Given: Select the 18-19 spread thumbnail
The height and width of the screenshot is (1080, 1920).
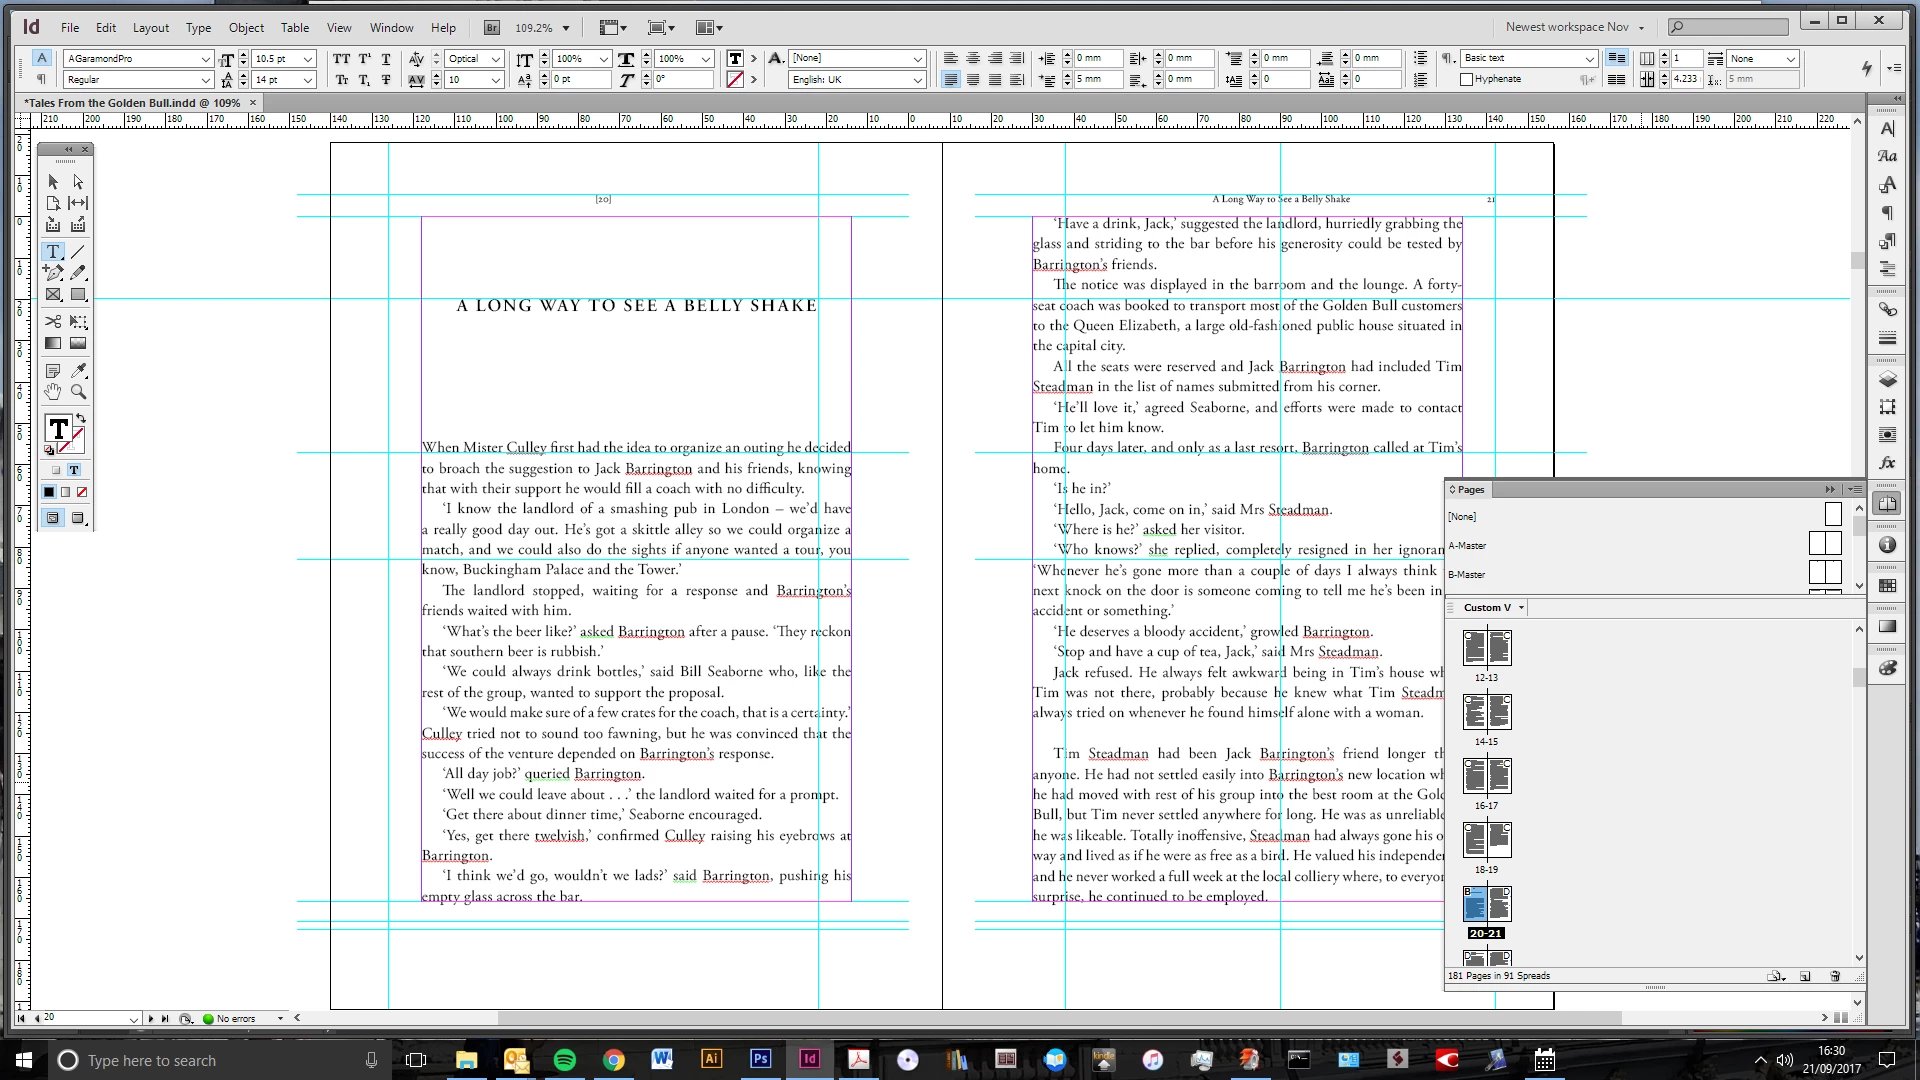Looking at the screenshot, I should click(x=1487, y=840).
